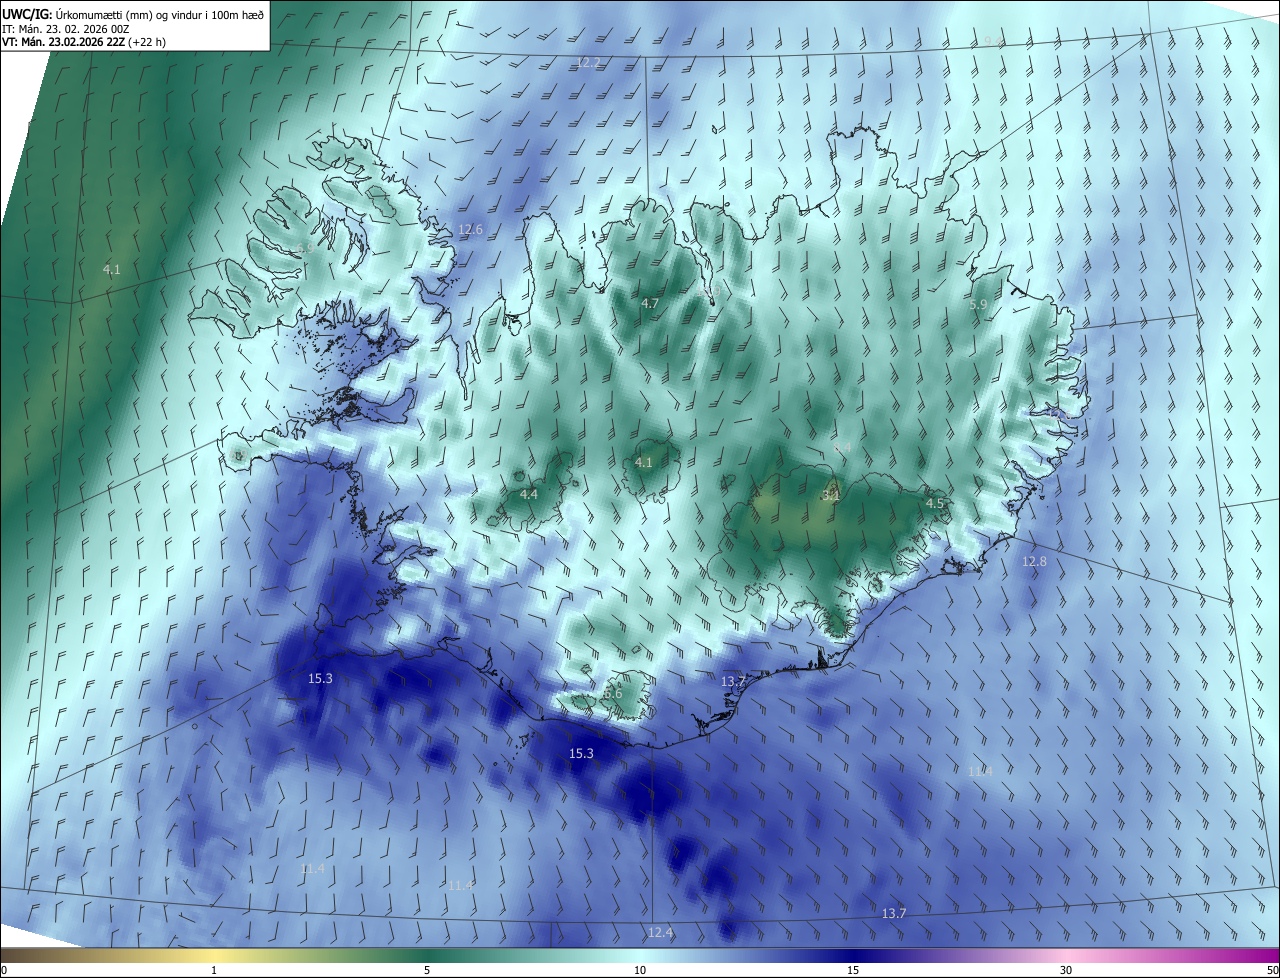Click the 12.2 value label on the map
The image size is (1280, 978).
tap(589, 63)
